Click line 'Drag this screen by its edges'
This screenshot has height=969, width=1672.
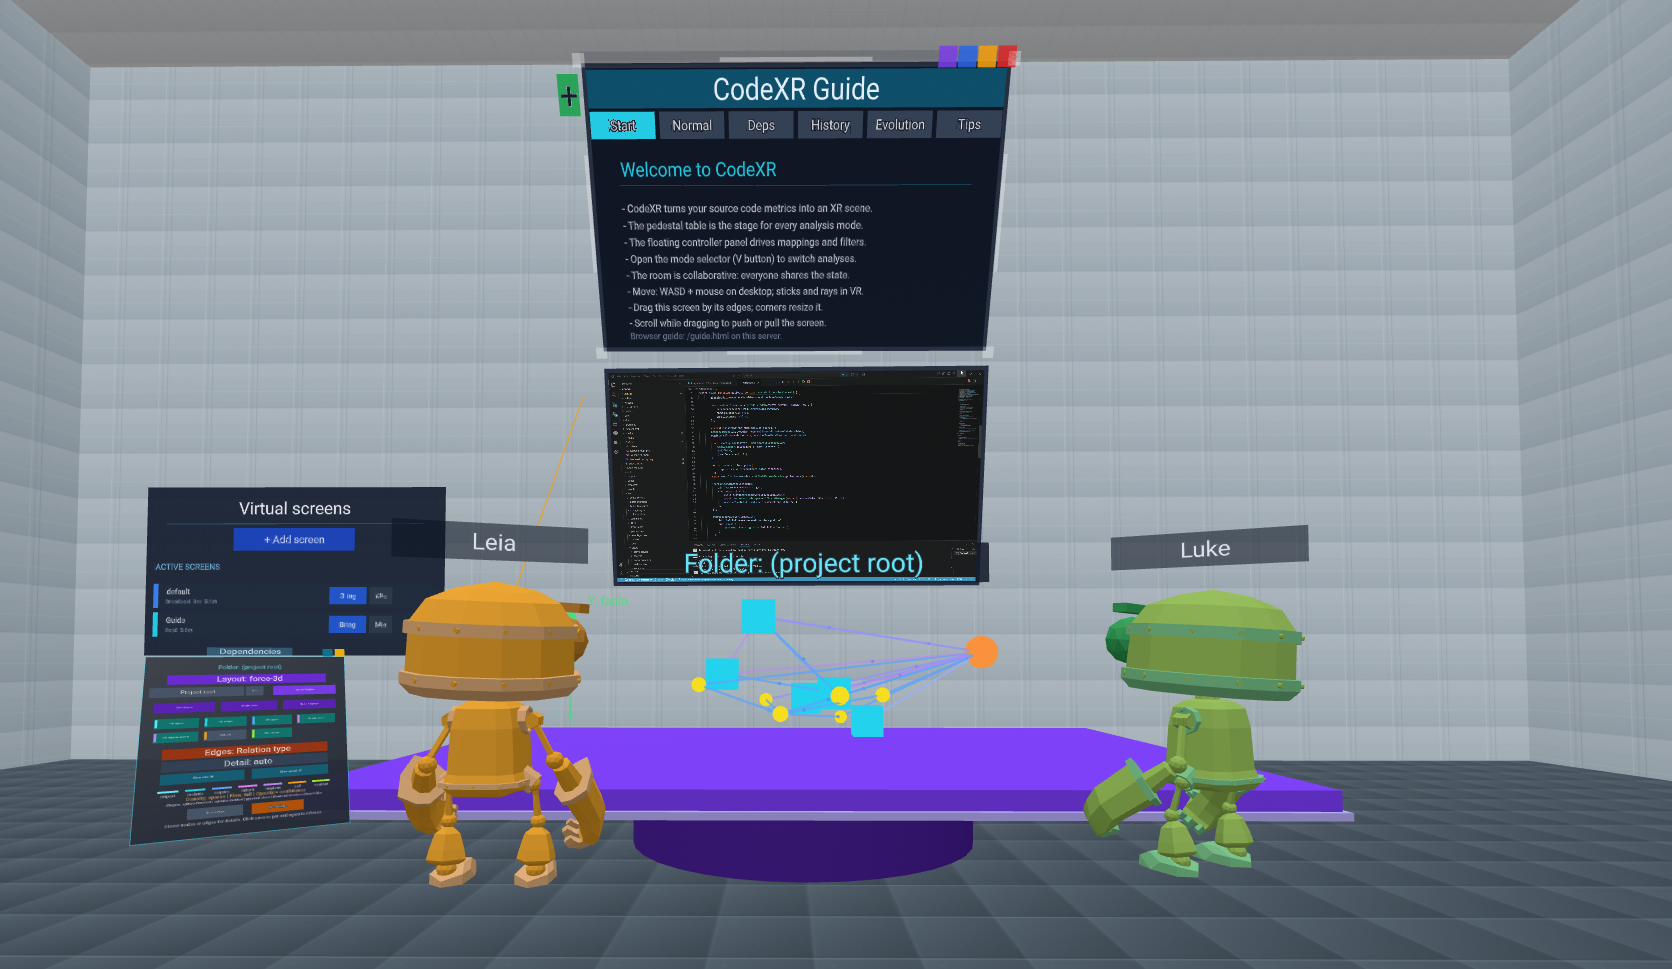(x=726, y=308)
